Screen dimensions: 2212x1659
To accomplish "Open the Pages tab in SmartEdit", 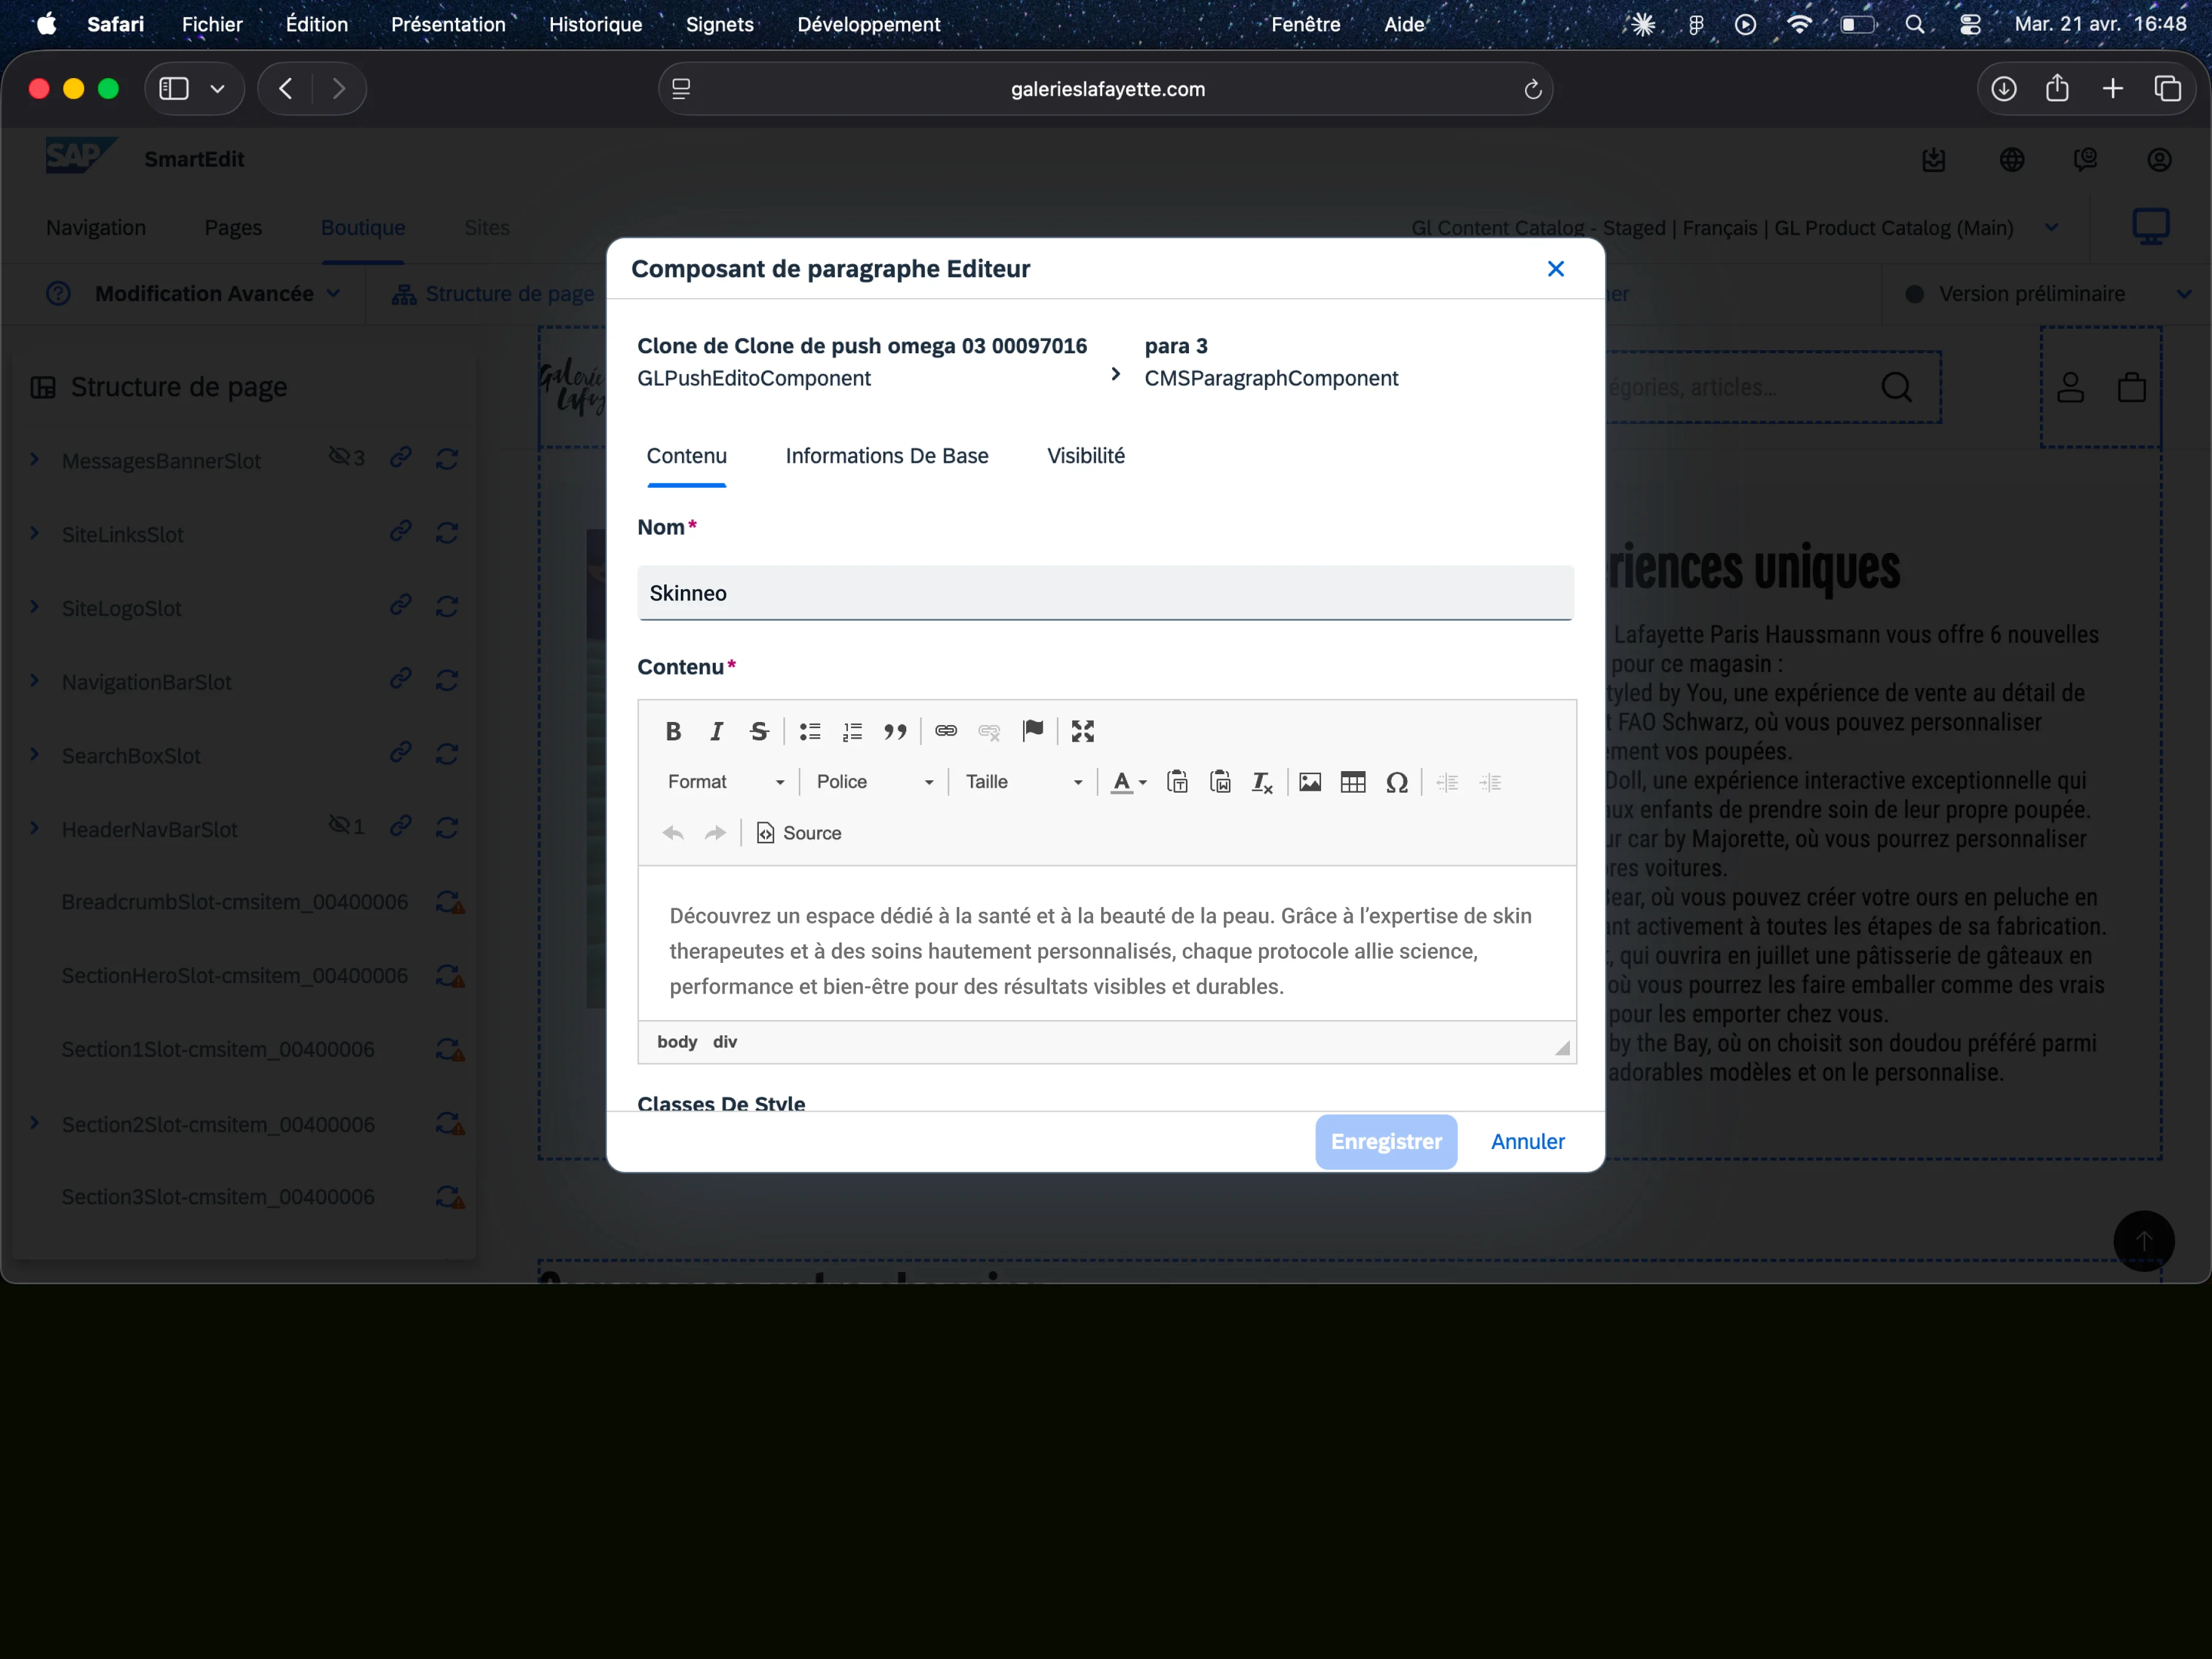I will pos(233,228).
